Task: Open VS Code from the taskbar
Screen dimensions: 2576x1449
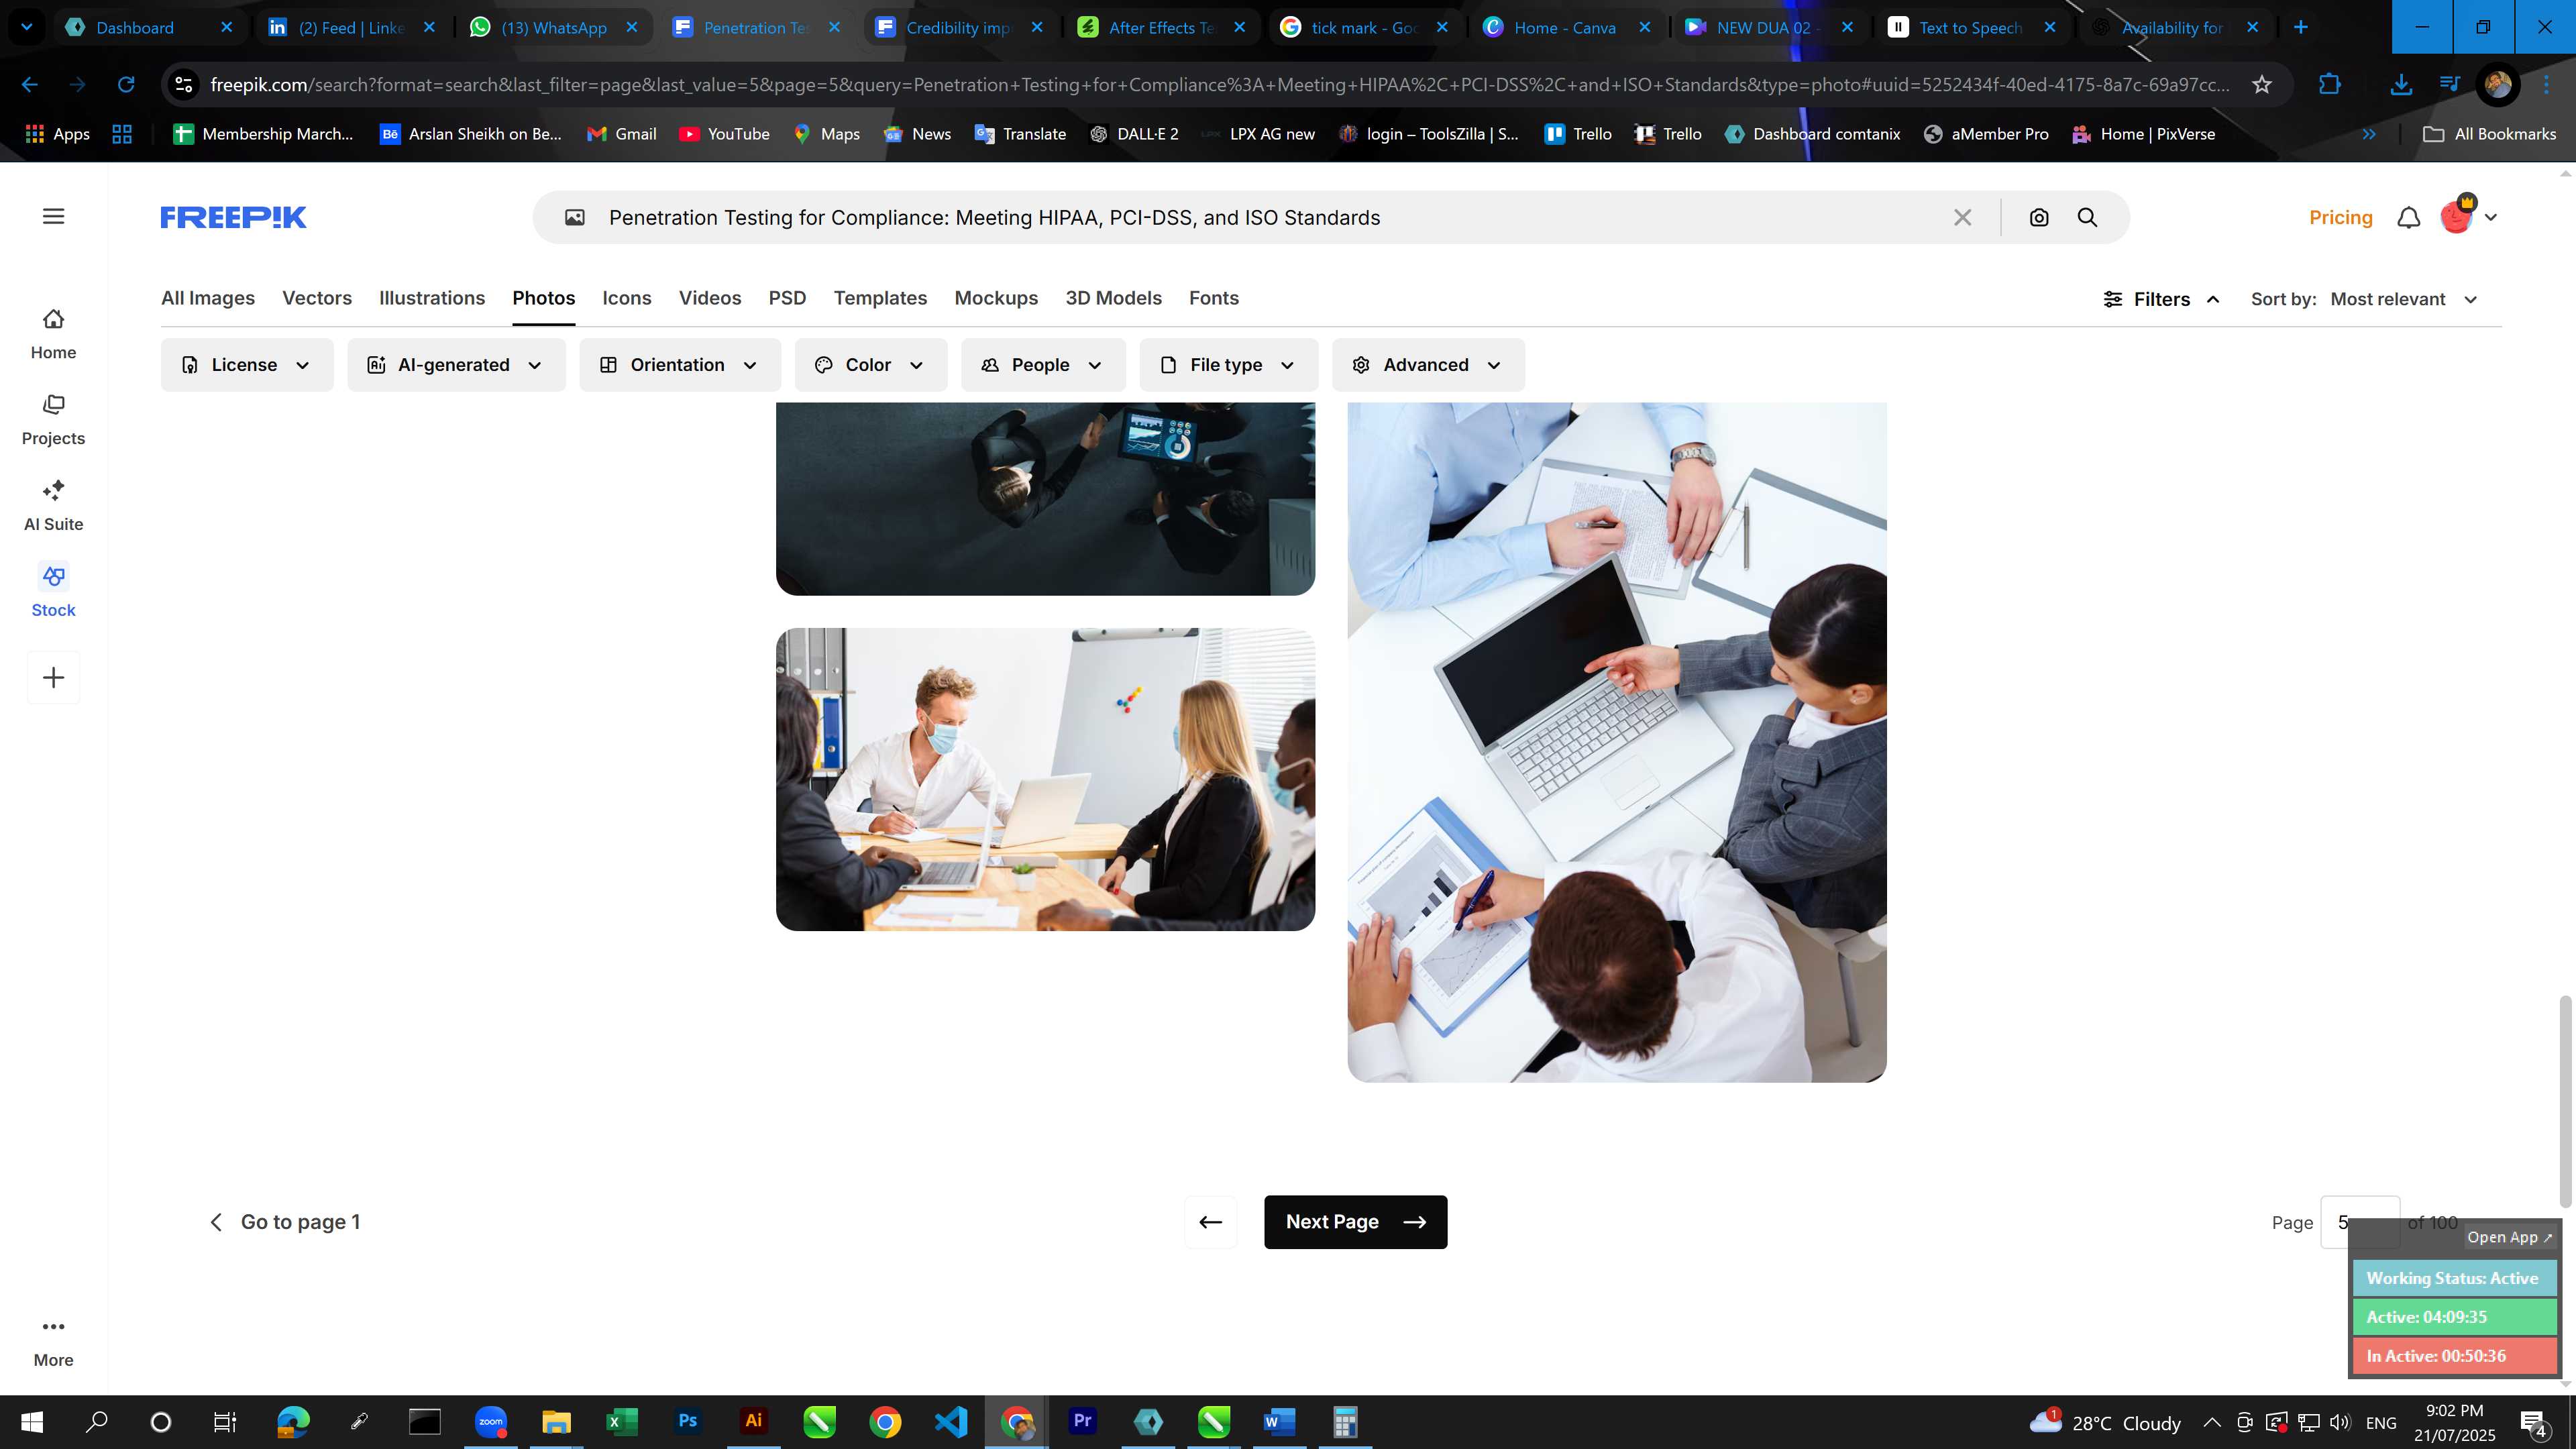Action: click(x=951, y=1421)
